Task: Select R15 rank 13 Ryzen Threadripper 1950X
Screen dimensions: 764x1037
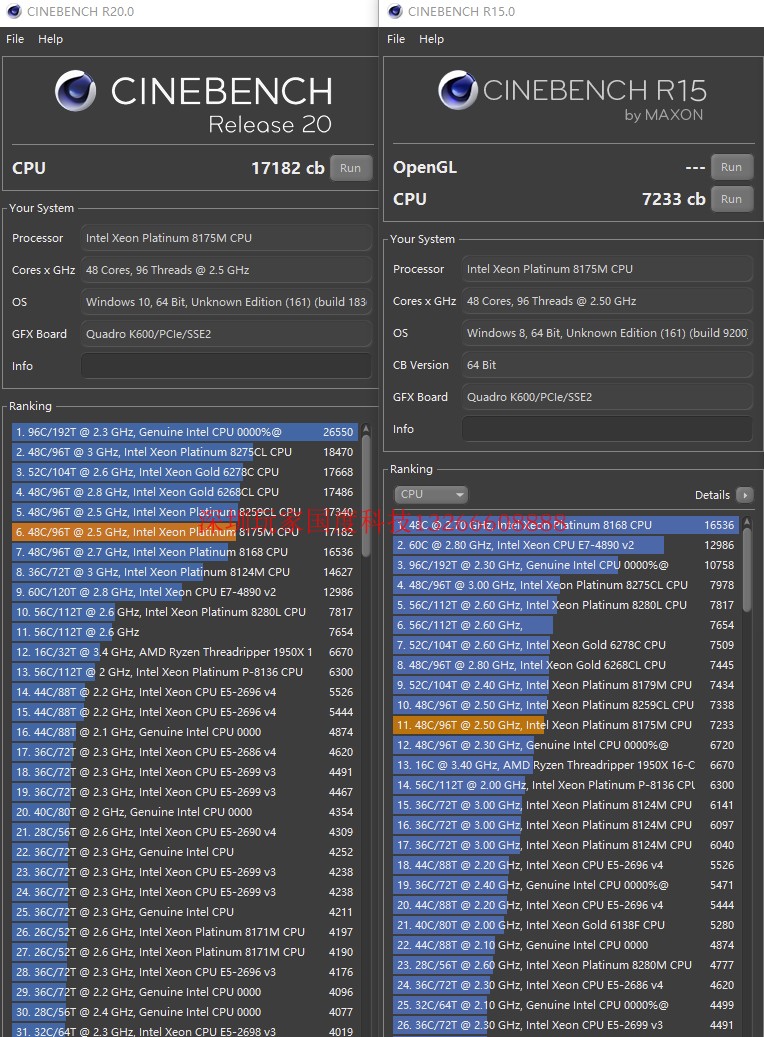Action: coord(566,765)
